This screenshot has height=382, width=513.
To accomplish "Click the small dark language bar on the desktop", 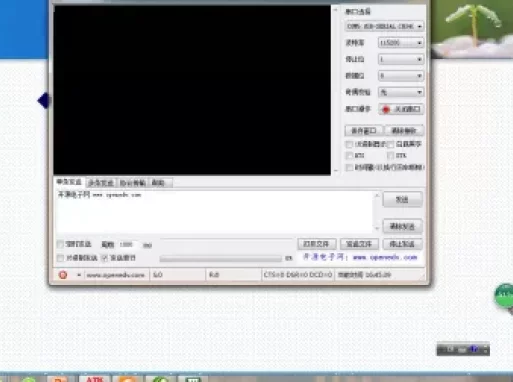I will click(463, 349).
